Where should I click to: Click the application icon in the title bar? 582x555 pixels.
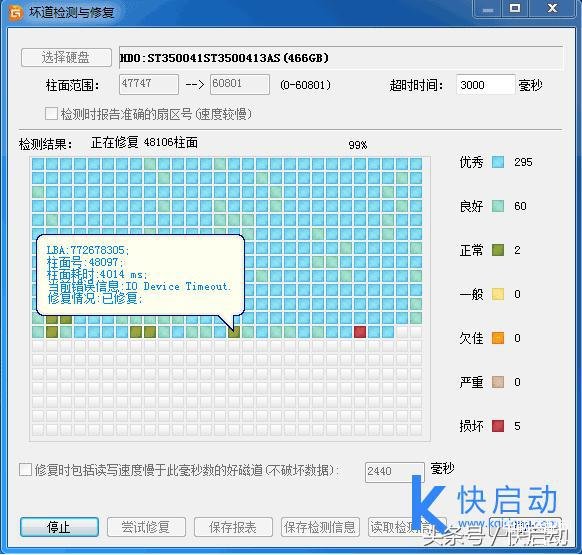coord(16,13)
